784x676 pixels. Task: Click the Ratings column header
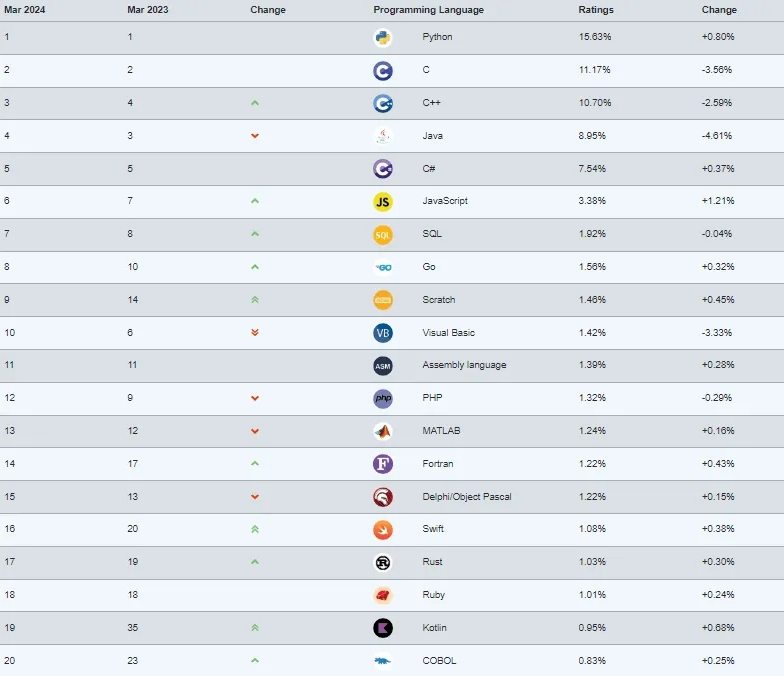[x=596, y=10]
